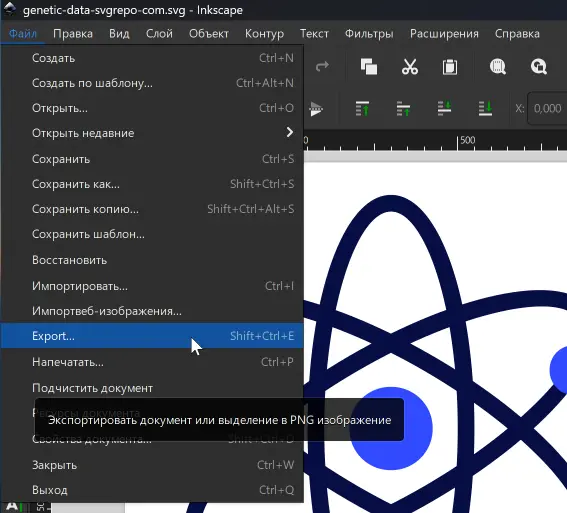Open the Объект menu
This screenshot has width=567, height=513.
[209, 34]
